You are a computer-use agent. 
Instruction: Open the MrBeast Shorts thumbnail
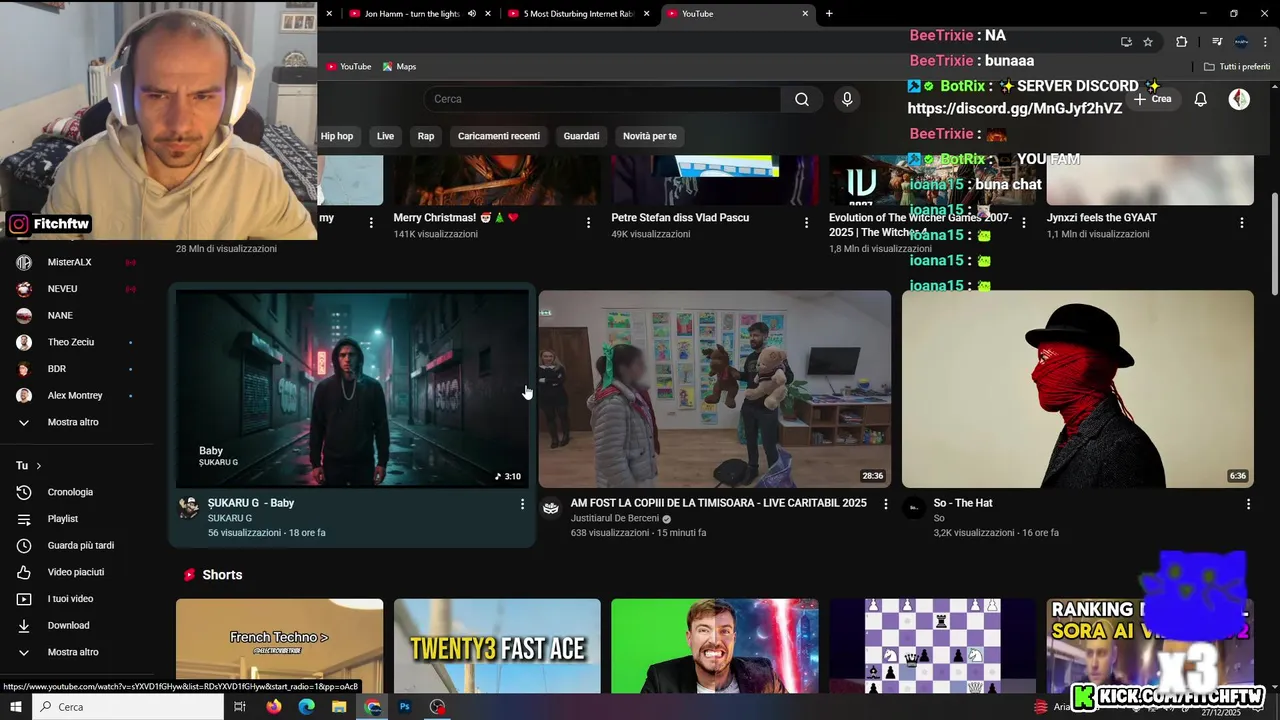[x=715, y=646]
